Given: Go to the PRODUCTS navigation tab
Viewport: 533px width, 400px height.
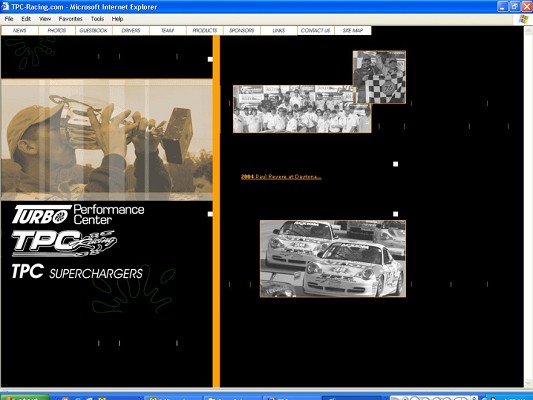Looking at the screenshot, I should pyautogui.click(x=205, y=31).
